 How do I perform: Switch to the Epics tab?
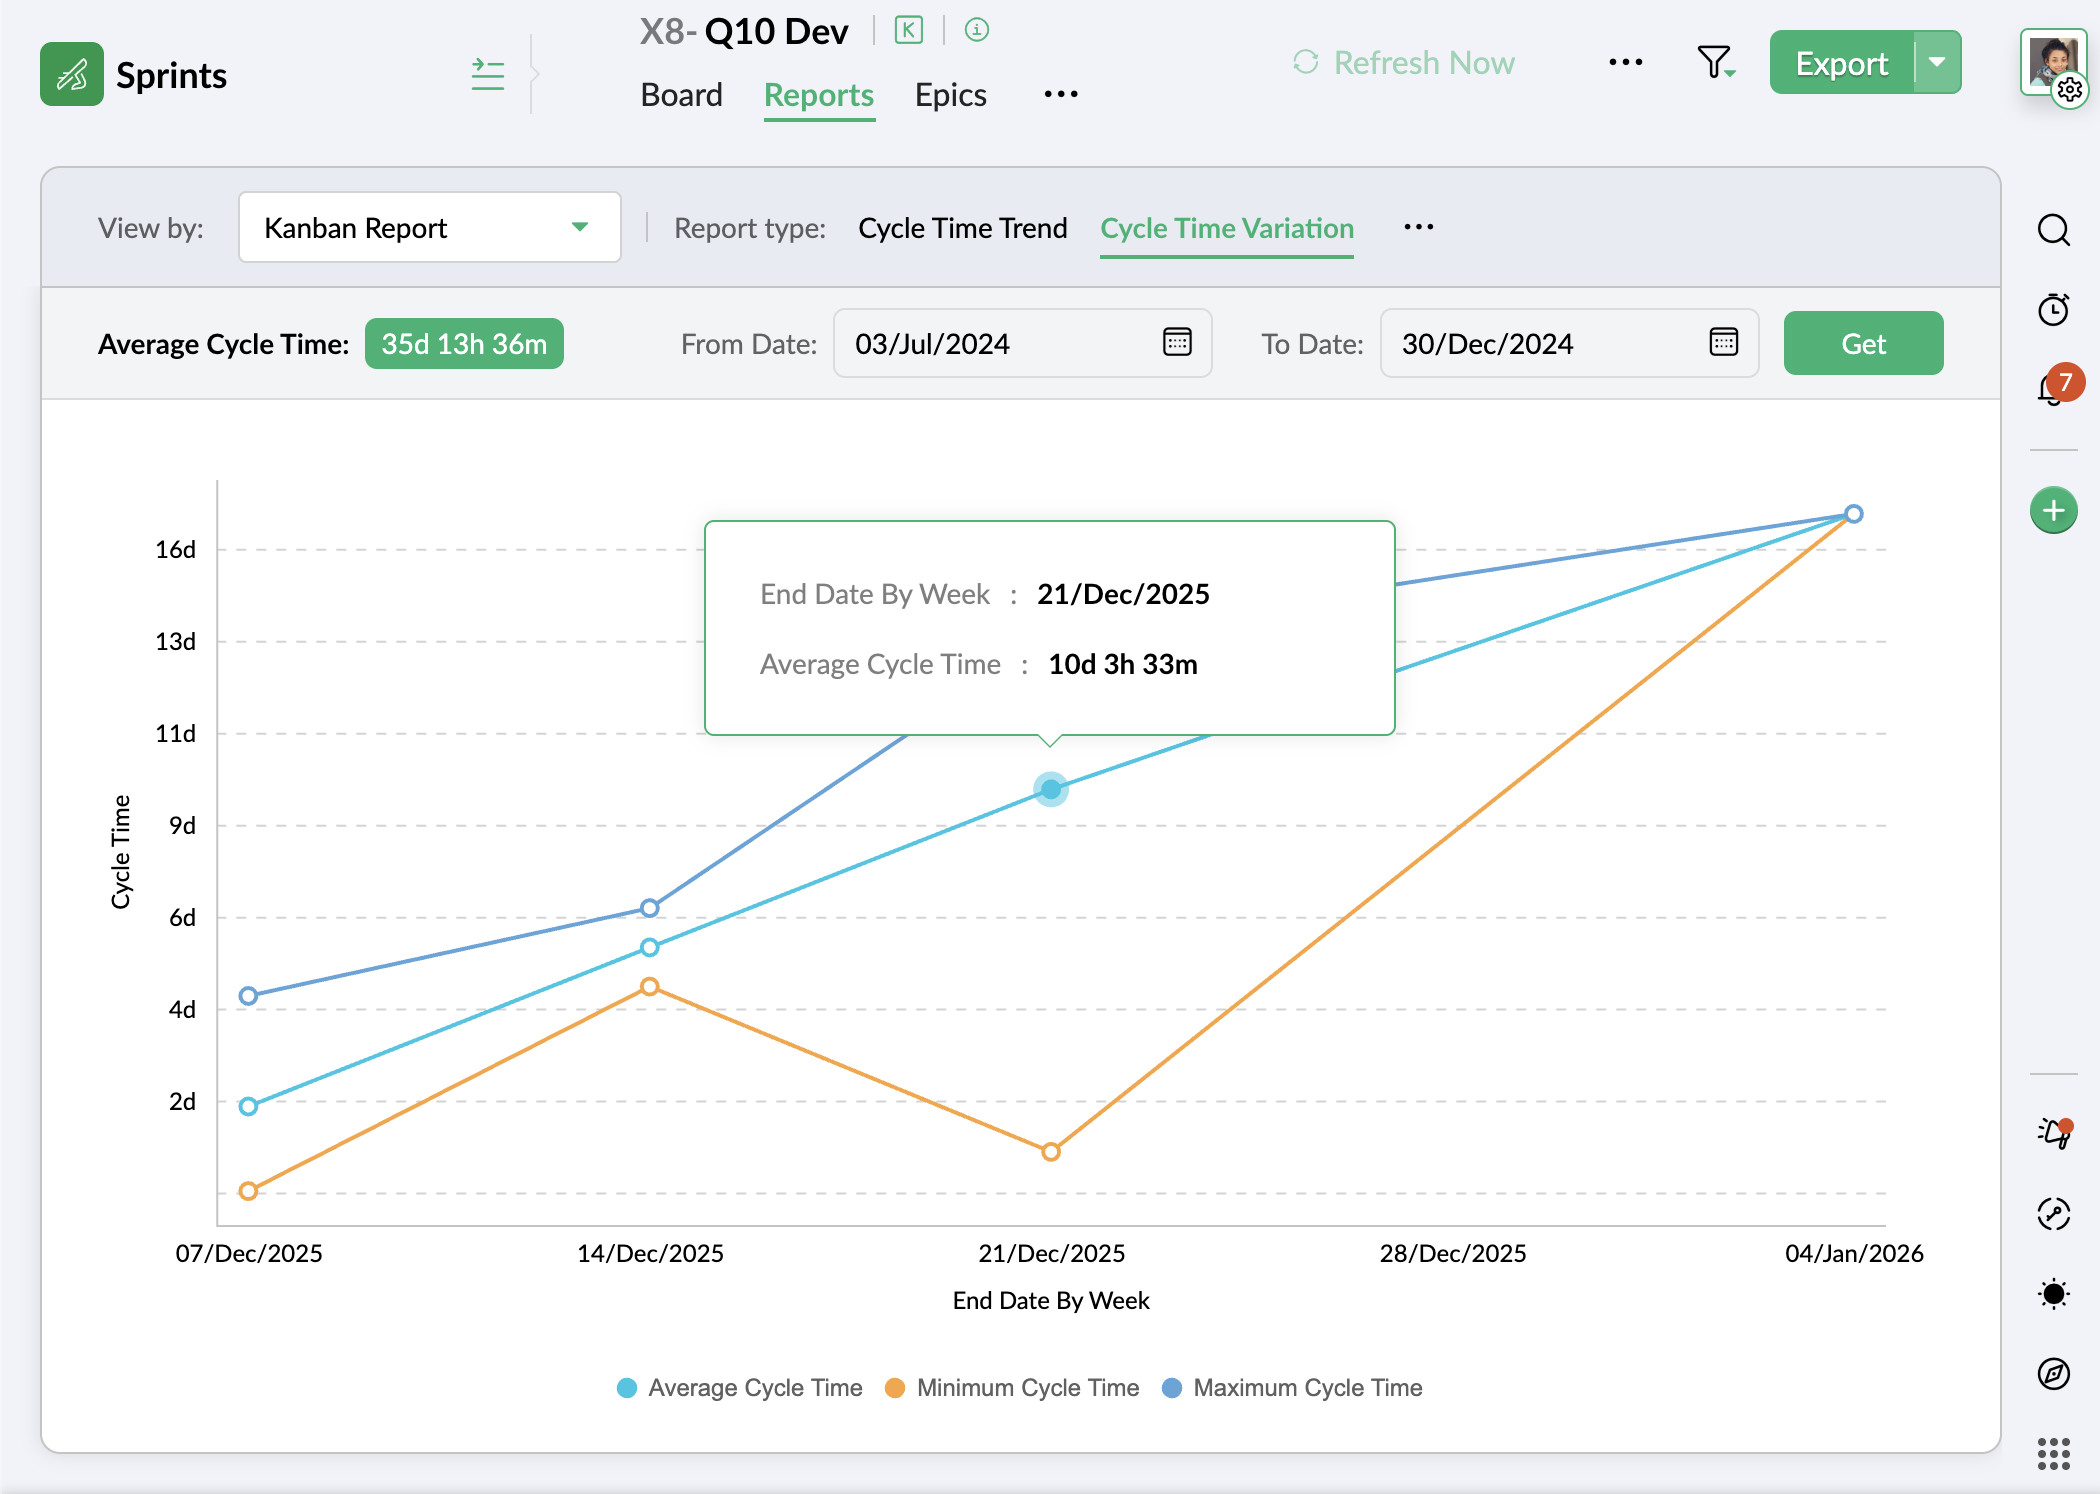click(x=950, y=95)
